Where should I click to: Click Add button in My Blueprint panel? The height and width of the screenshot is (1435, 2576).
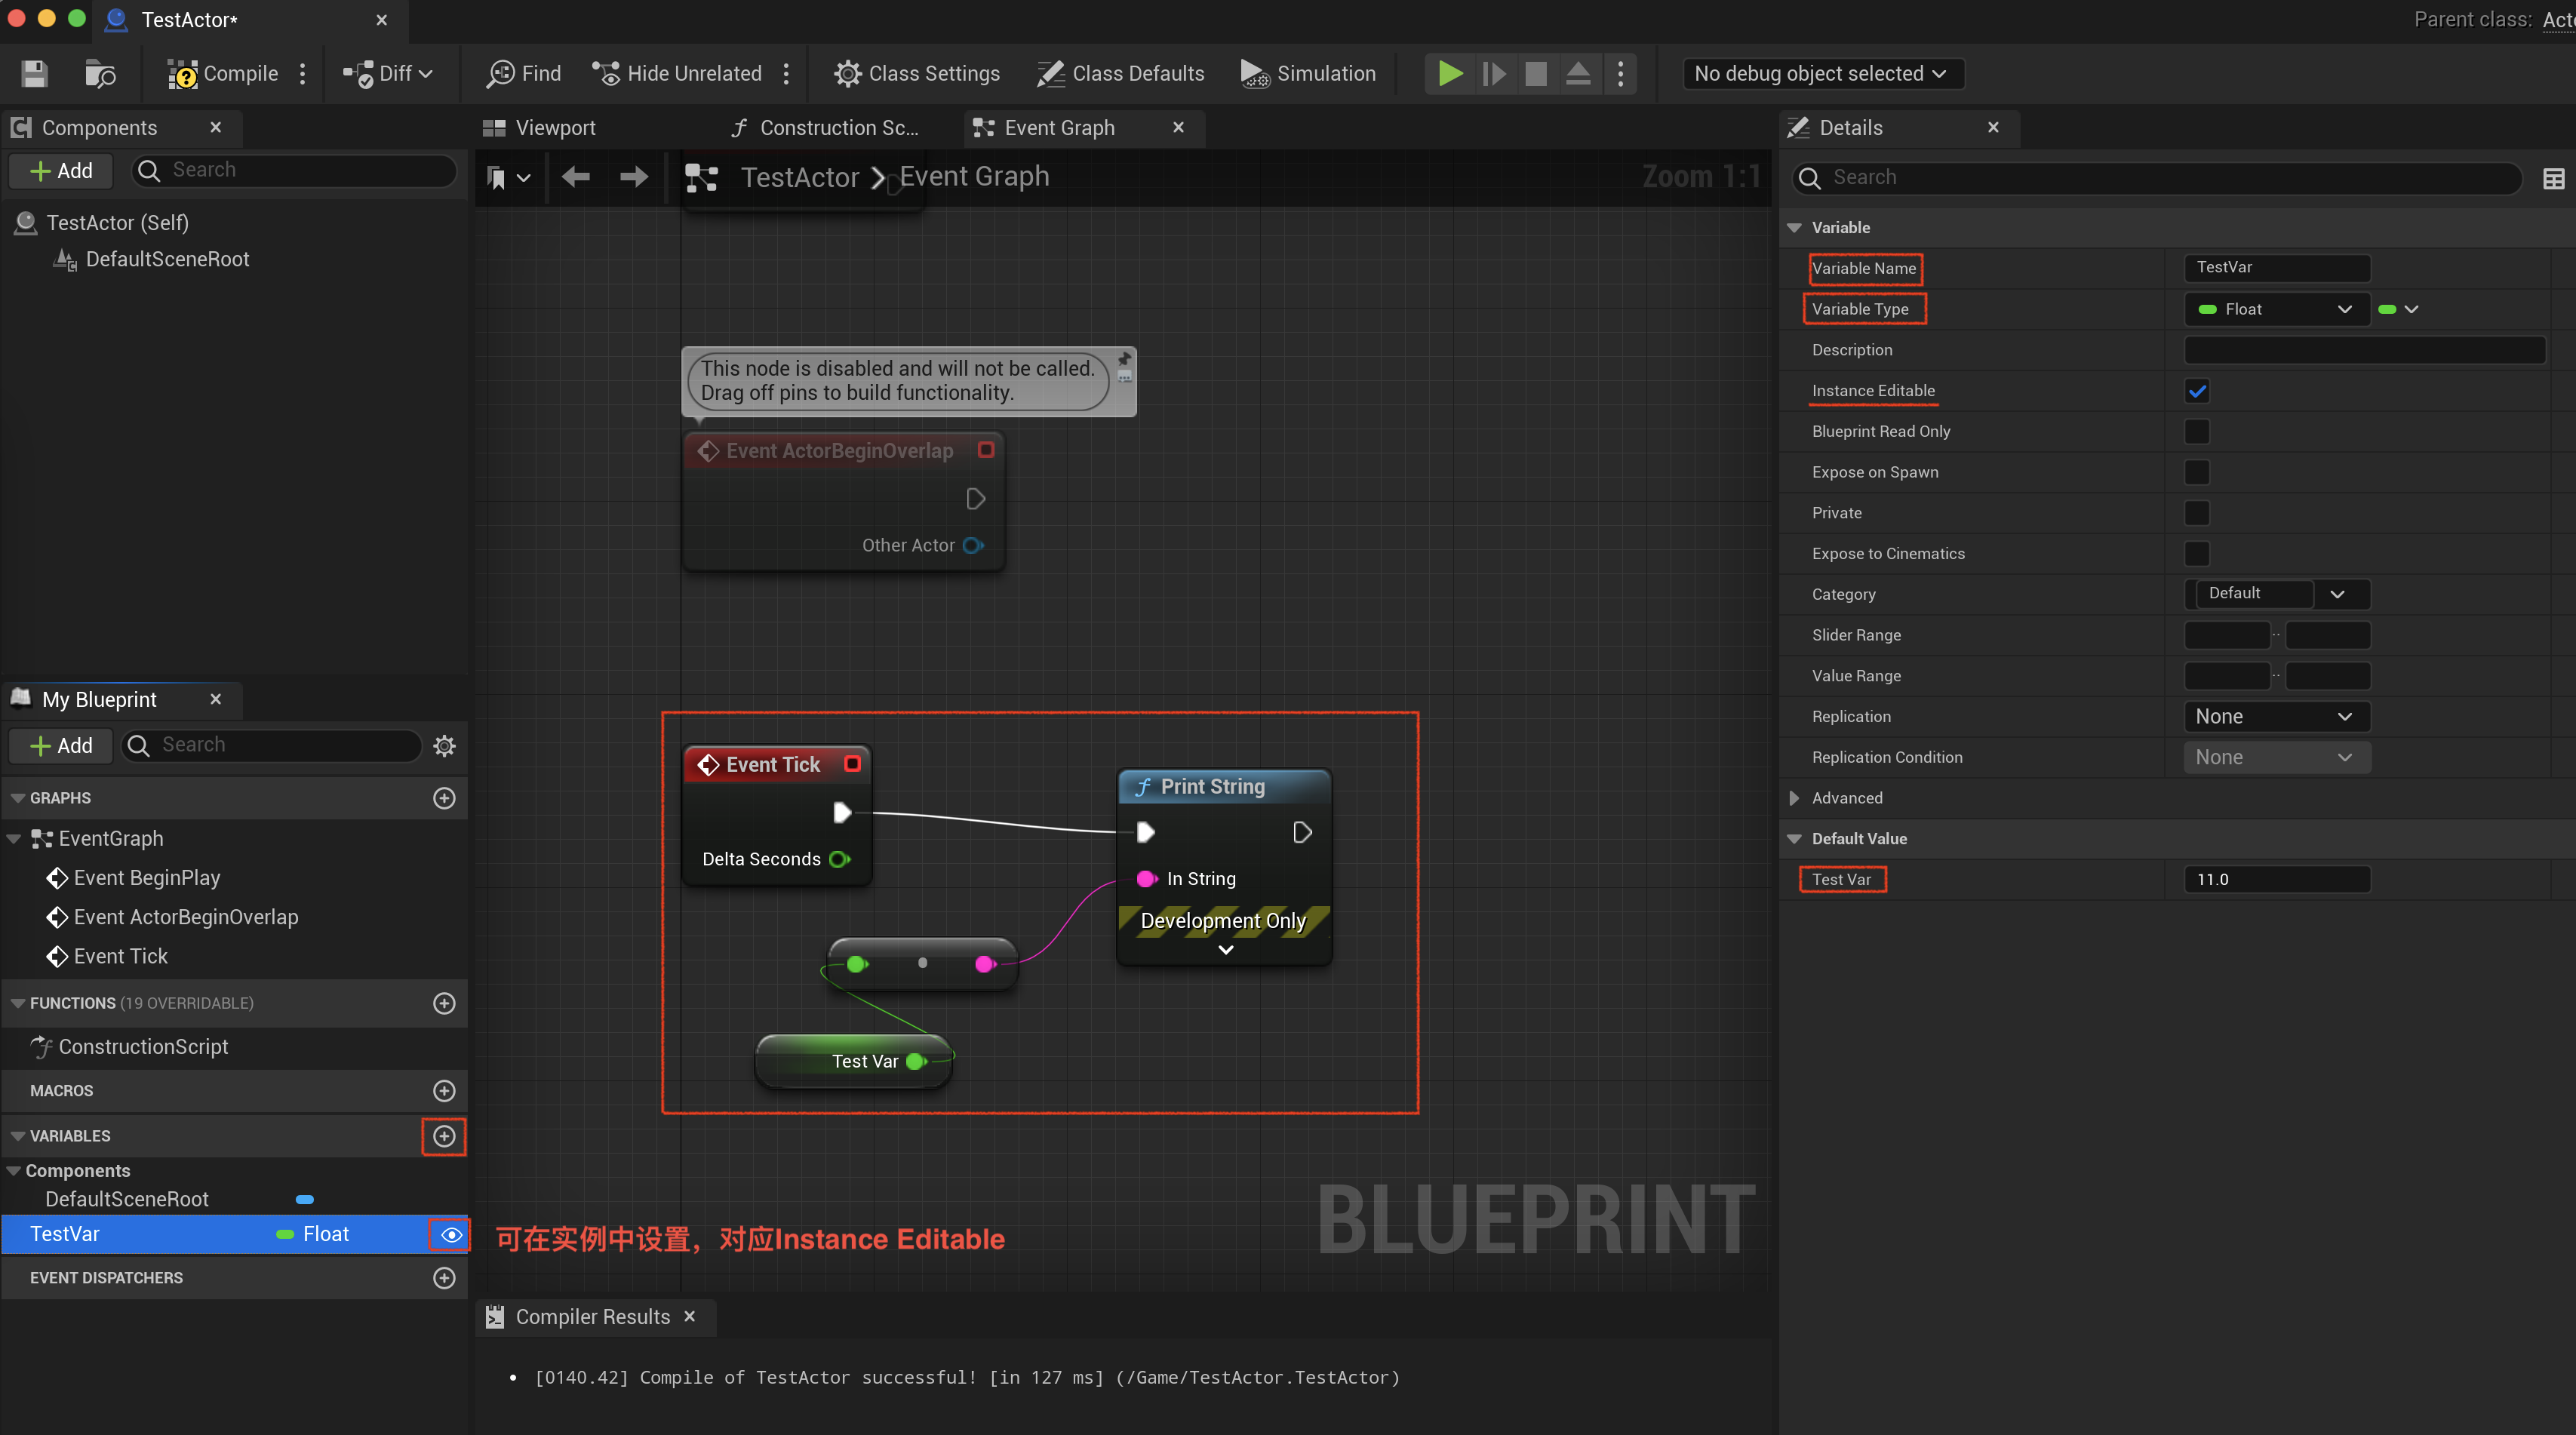click(x=62, y=746)
